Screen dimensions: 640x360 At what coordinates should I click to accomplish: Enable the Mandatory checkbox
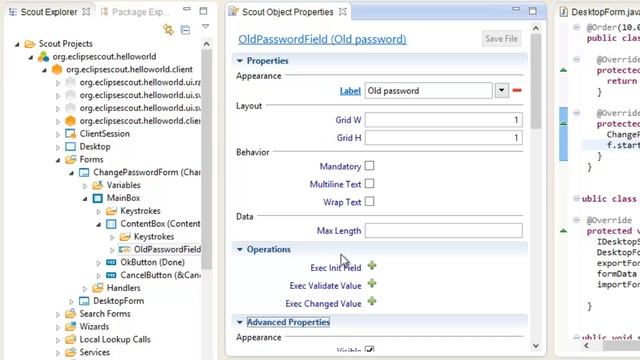pos(369,166)
